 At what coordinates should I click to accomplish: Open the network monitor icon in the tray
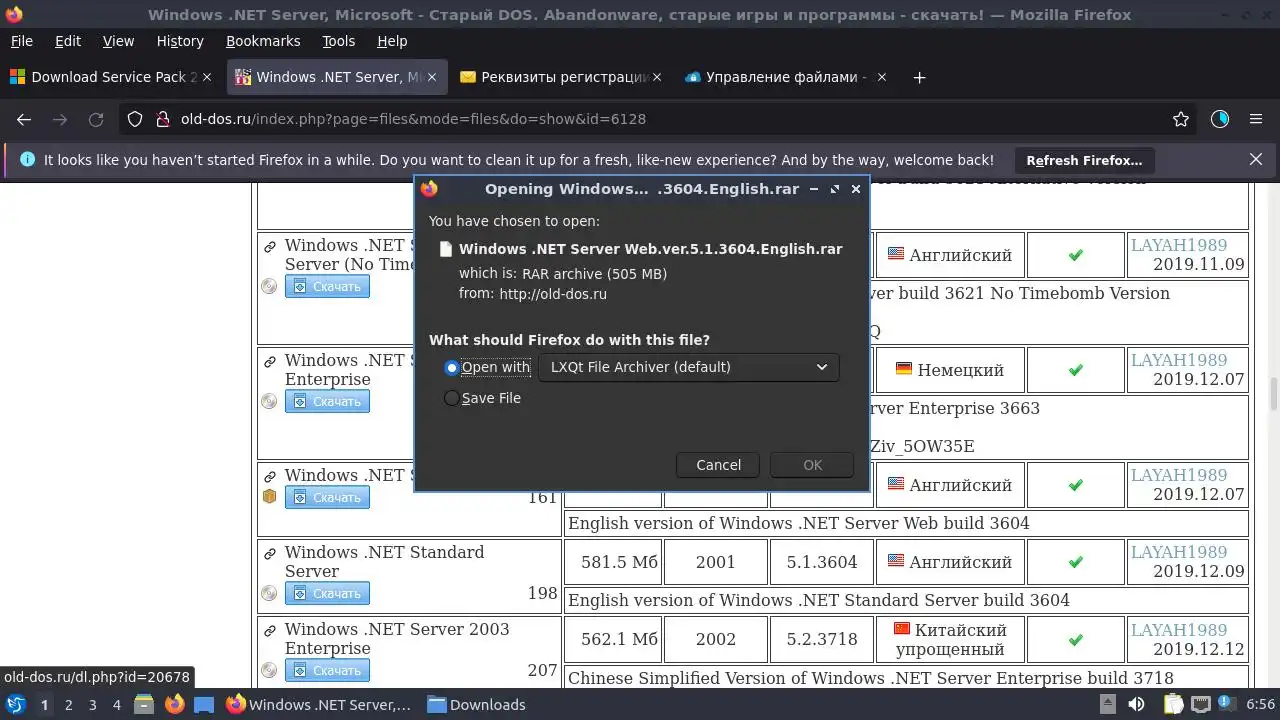click(1200, 705)
